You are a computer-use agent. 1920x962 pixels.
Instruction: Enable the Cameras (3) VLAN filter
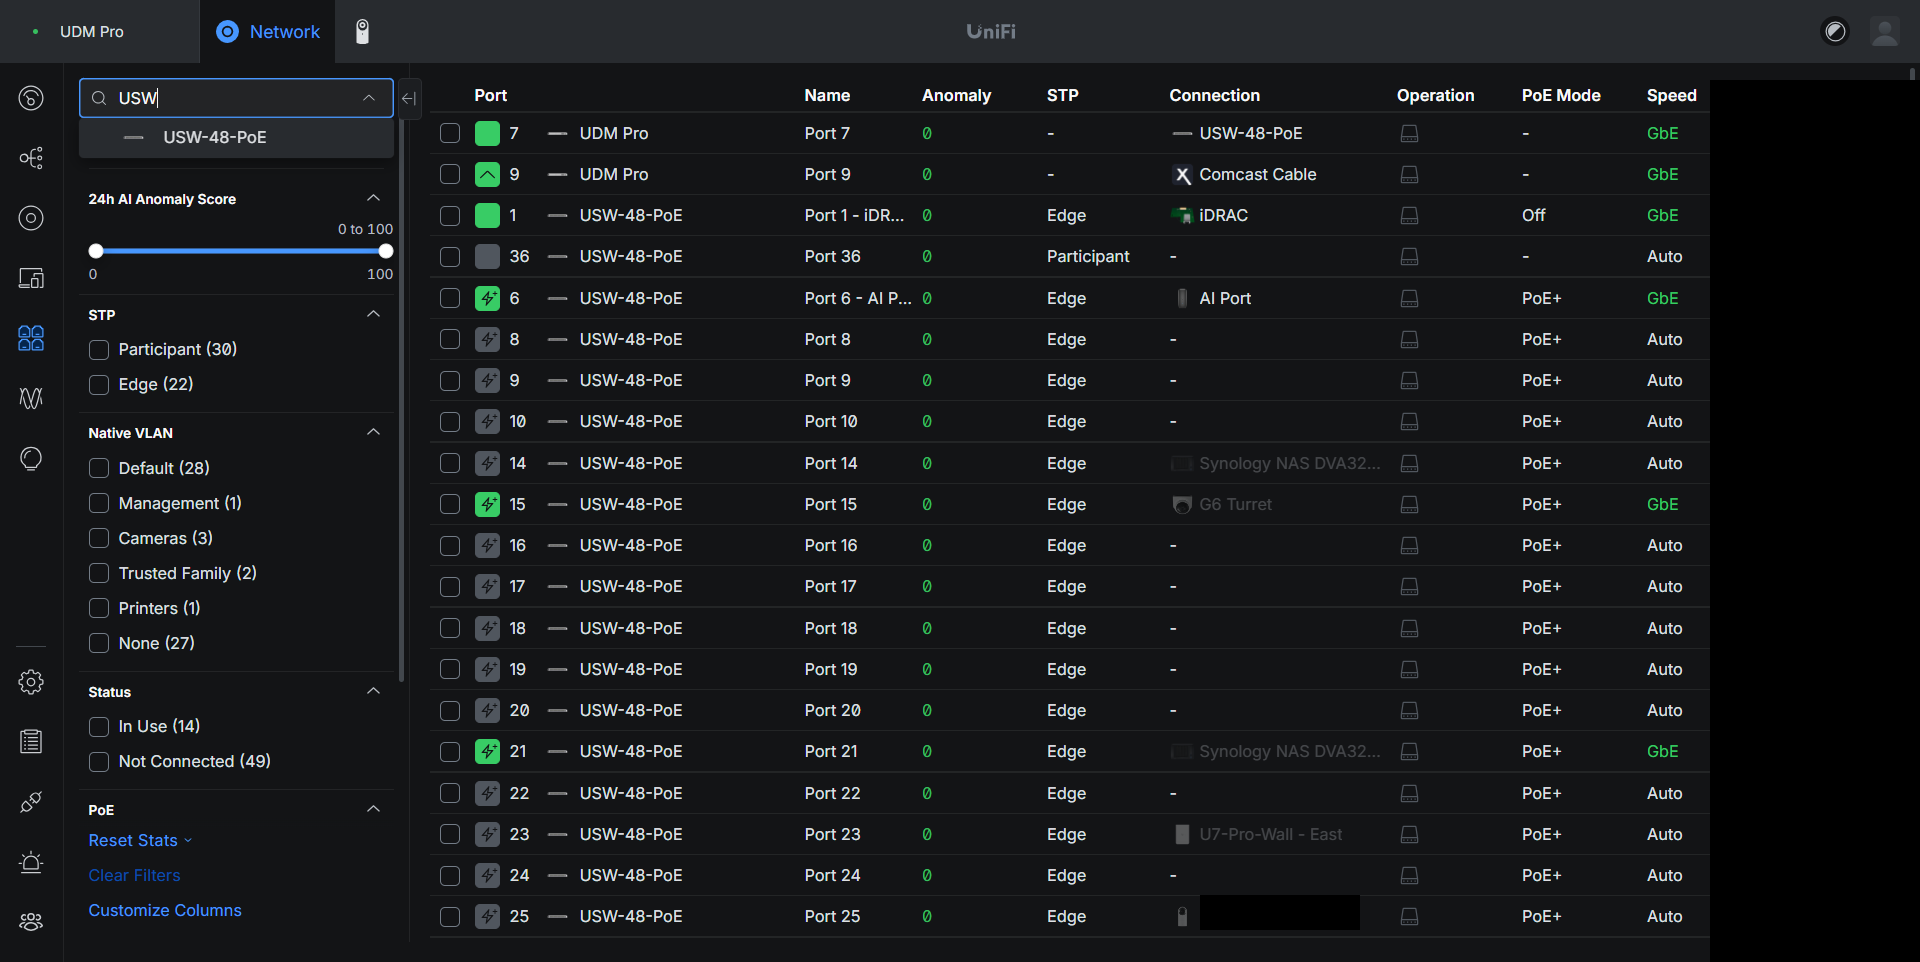click(x=99, y=538)
